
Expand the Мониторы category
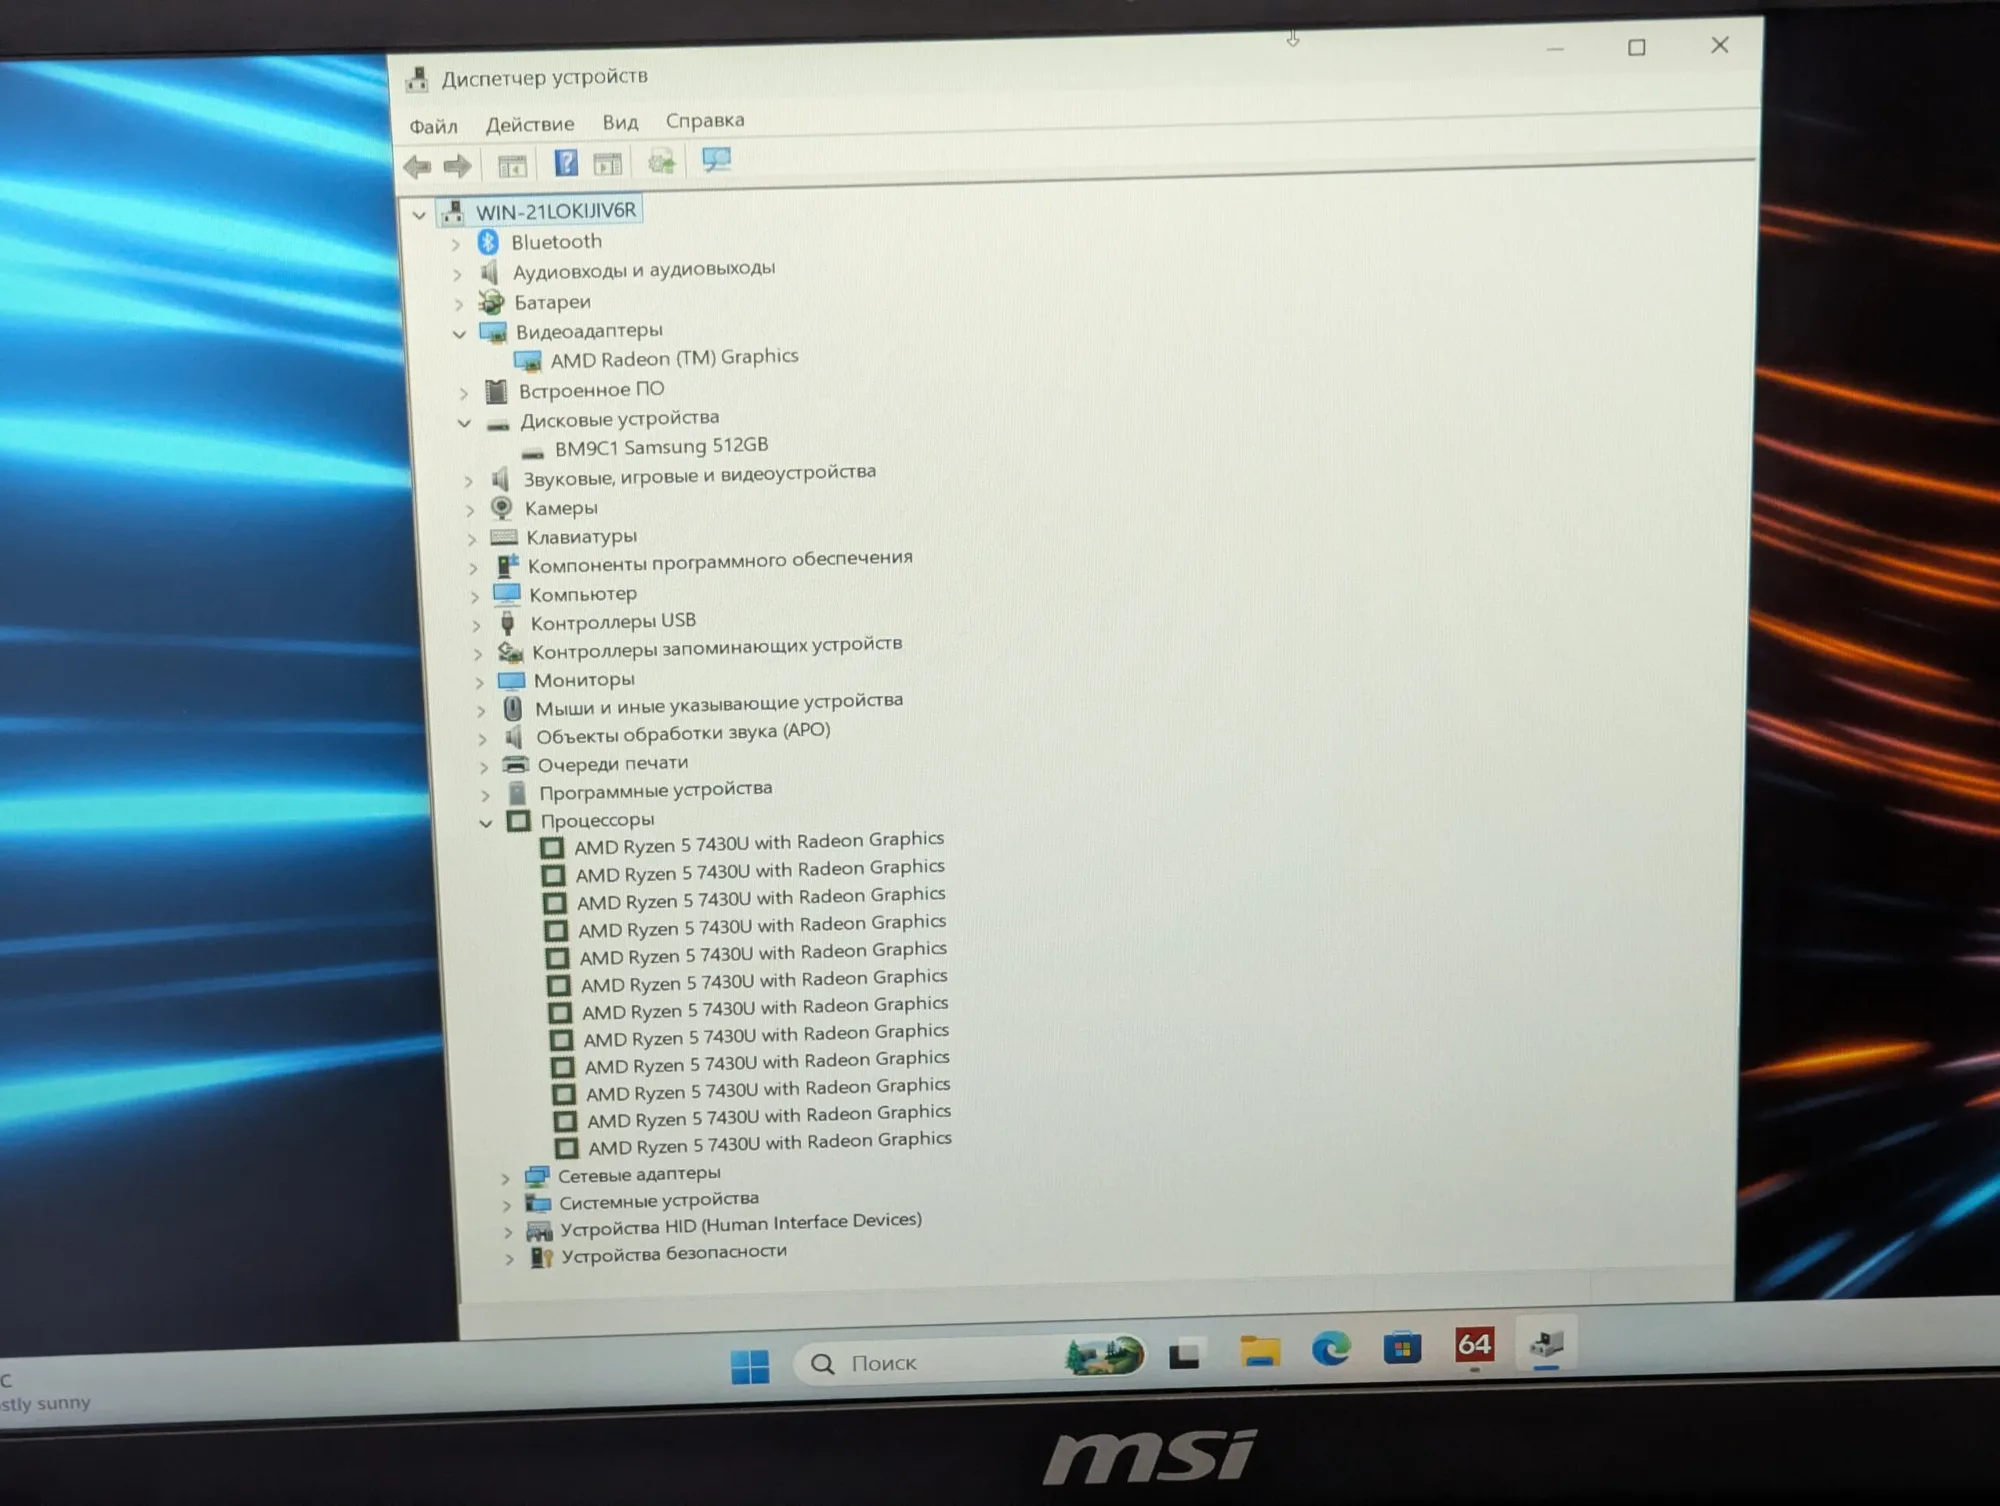pyautogui.click(x=479, y=683)
